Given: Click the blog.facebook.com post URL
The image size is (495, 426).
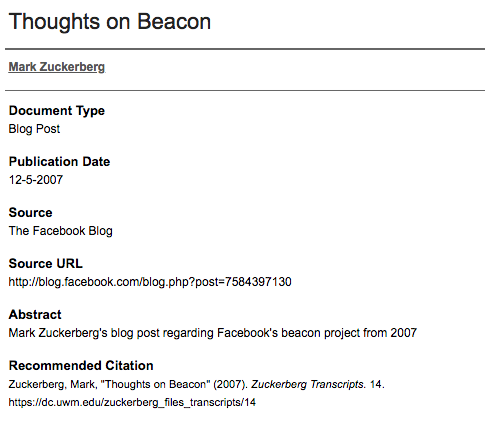Looking at the screenshot, I should pos(150,282).
